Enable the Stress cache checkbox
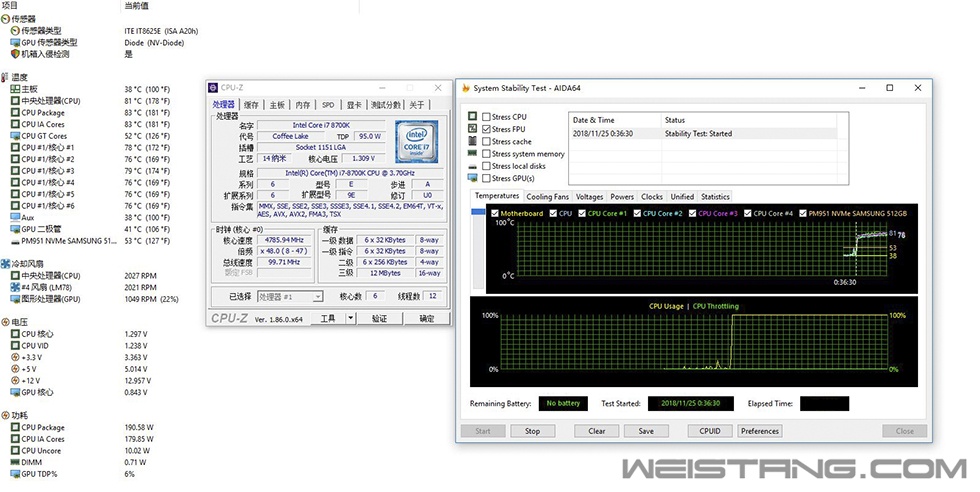Viewport: 980px width, 492px height. coord(486,141)
